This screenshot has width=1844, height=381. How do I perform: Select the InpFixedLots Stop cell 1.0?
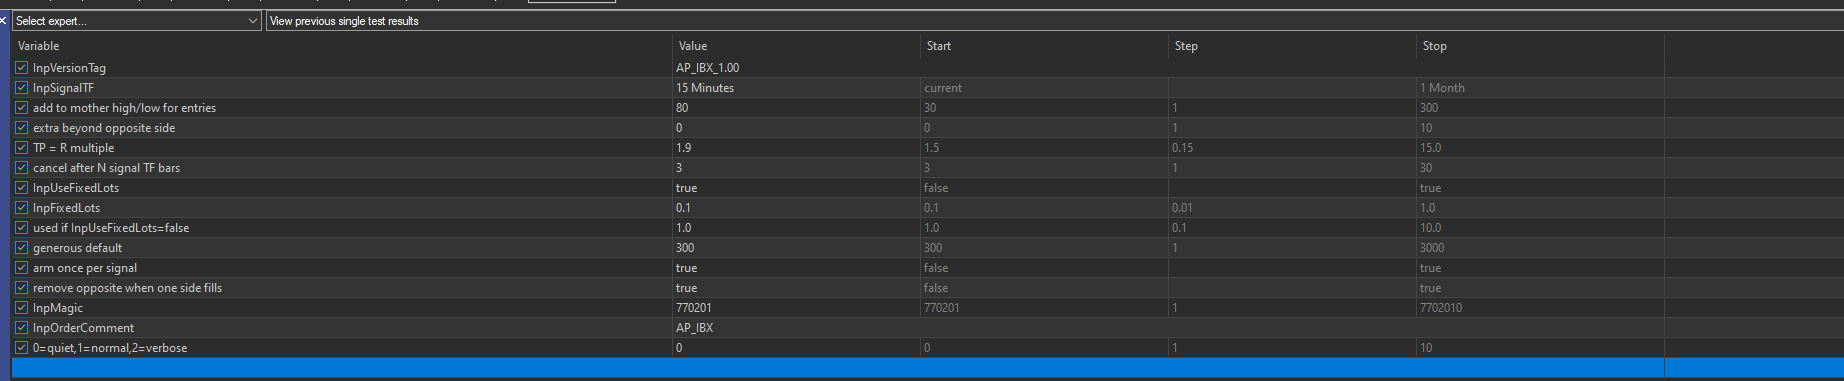point(1541,208)
